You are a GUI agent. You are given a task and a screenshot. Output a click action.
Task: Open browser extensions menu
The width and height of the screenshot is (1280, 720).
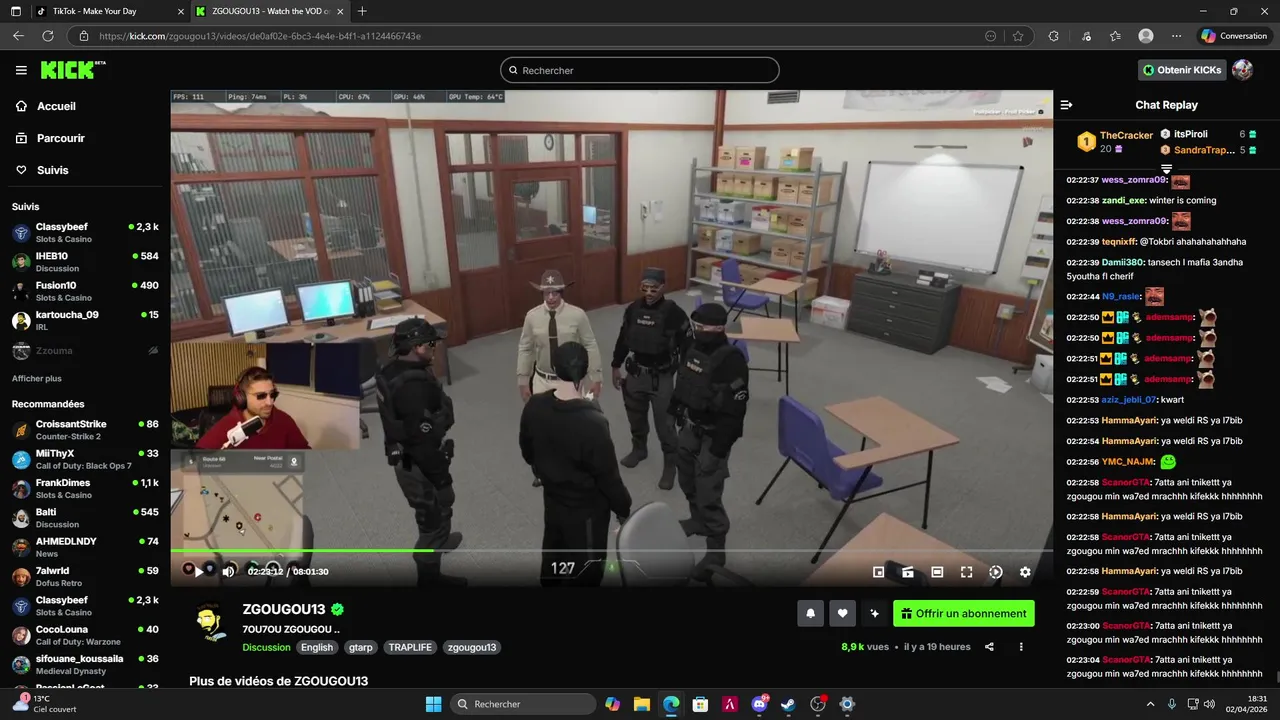pyautogui.click(x=1053, y=36)
